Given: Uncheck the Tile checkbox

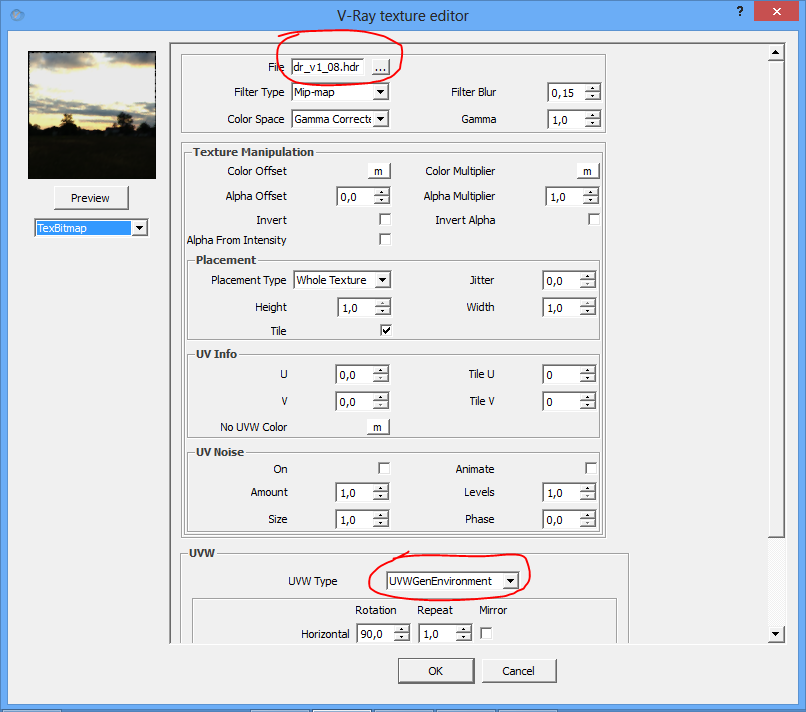Looking at the screenshot, I should [386, 330].
